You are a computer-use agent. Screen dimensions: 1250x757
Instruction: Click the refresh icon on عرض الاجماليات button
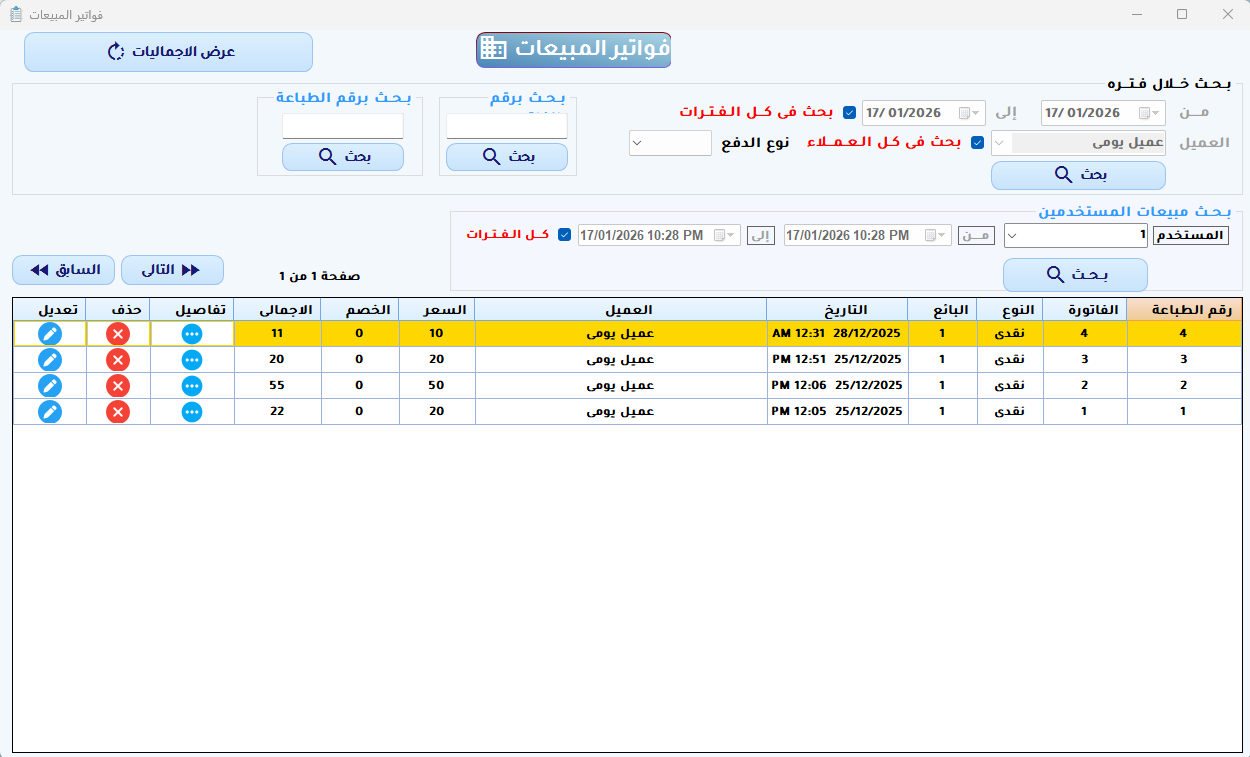click(x=114, y=51)
